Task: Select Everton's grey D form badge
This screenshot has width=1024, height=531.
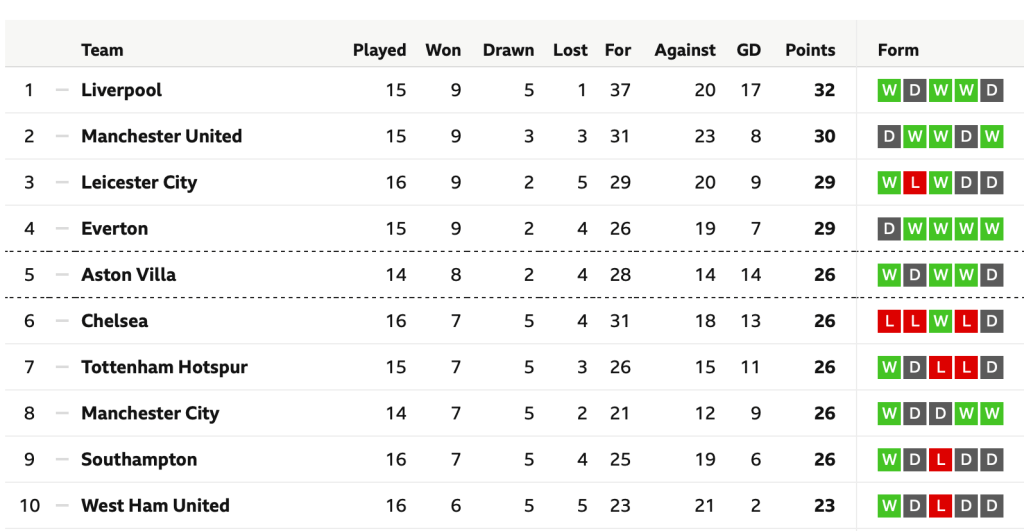Action: pos(889,229)
